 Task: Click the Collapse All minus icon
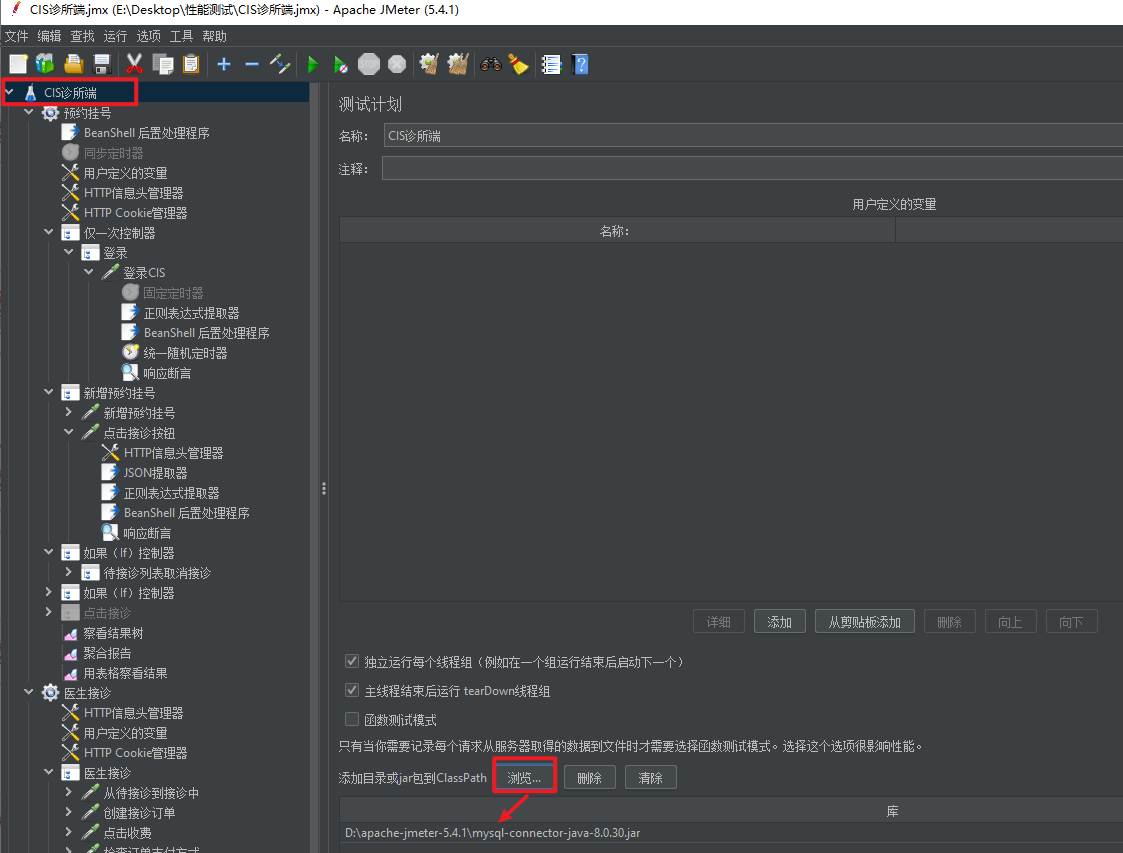251,64
